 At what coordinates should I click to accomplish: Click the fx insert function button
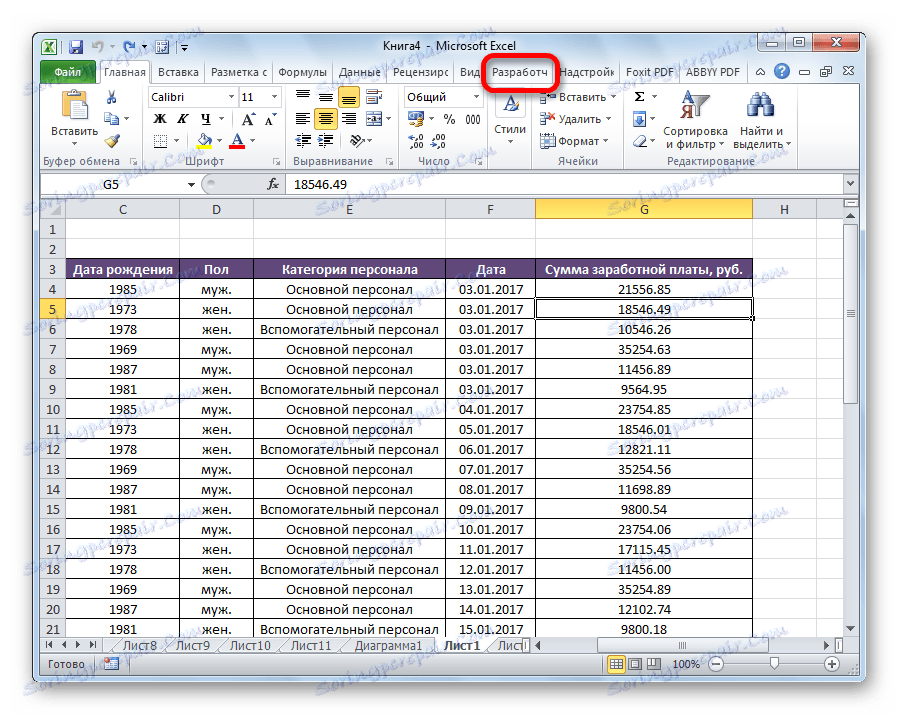pos(273,184)
